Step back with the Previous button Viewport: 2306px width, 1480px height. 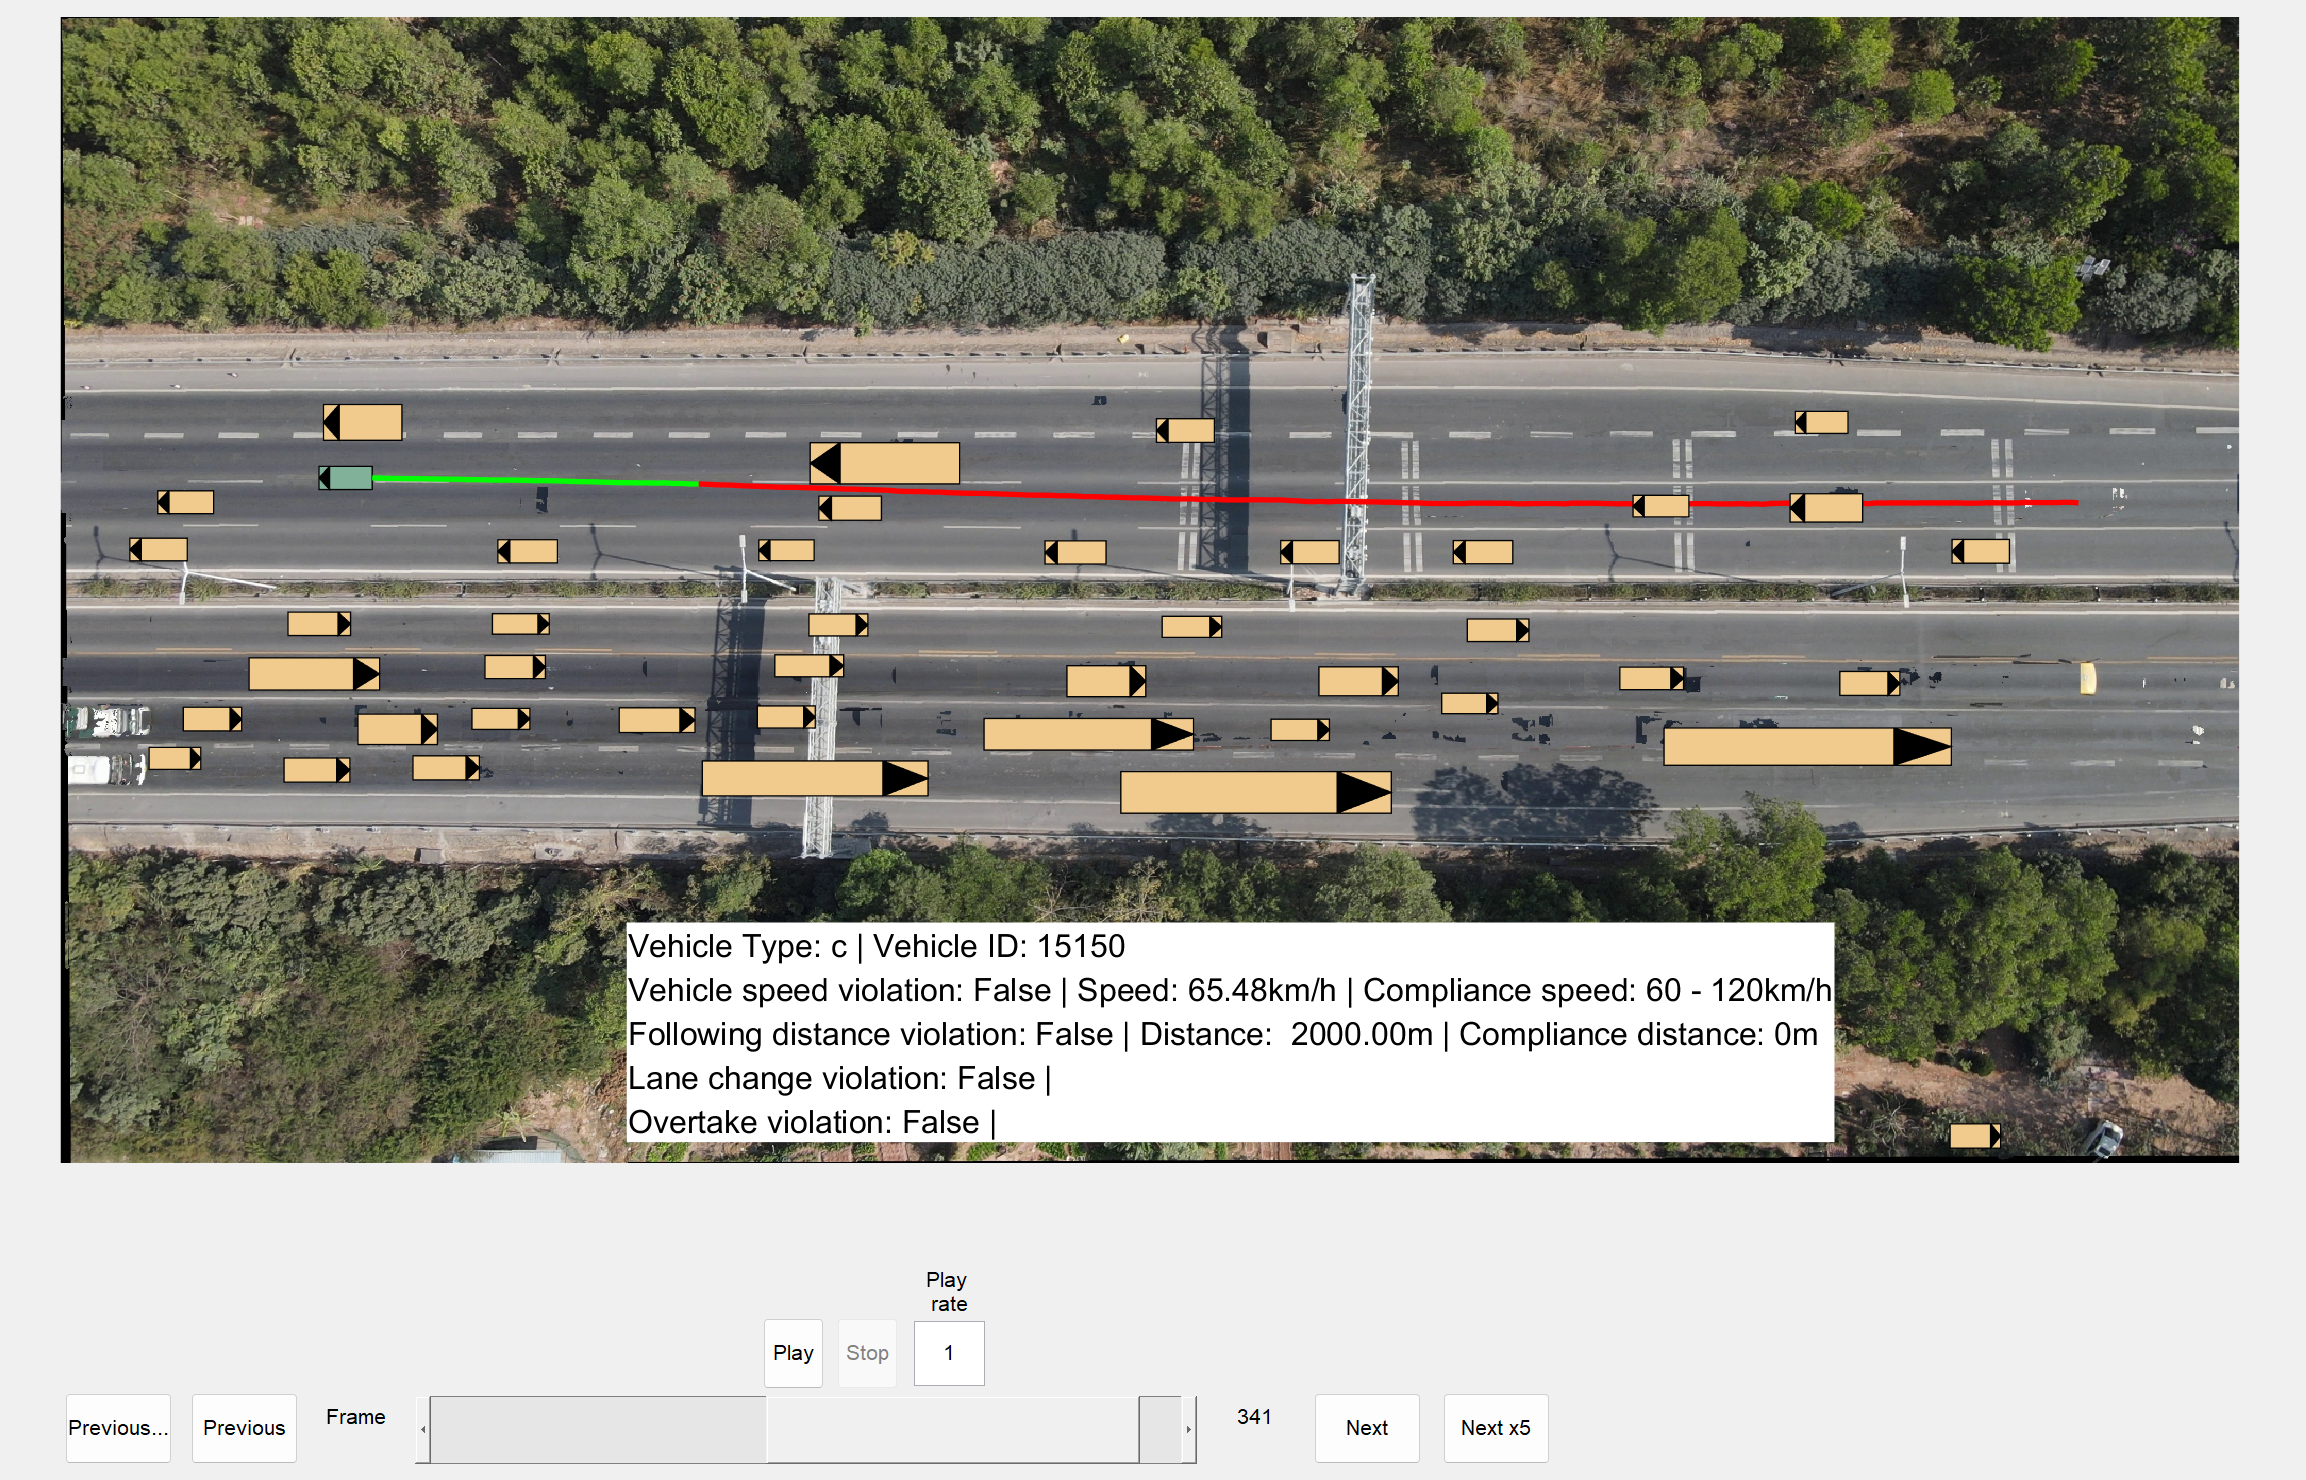pos(244,1428)
